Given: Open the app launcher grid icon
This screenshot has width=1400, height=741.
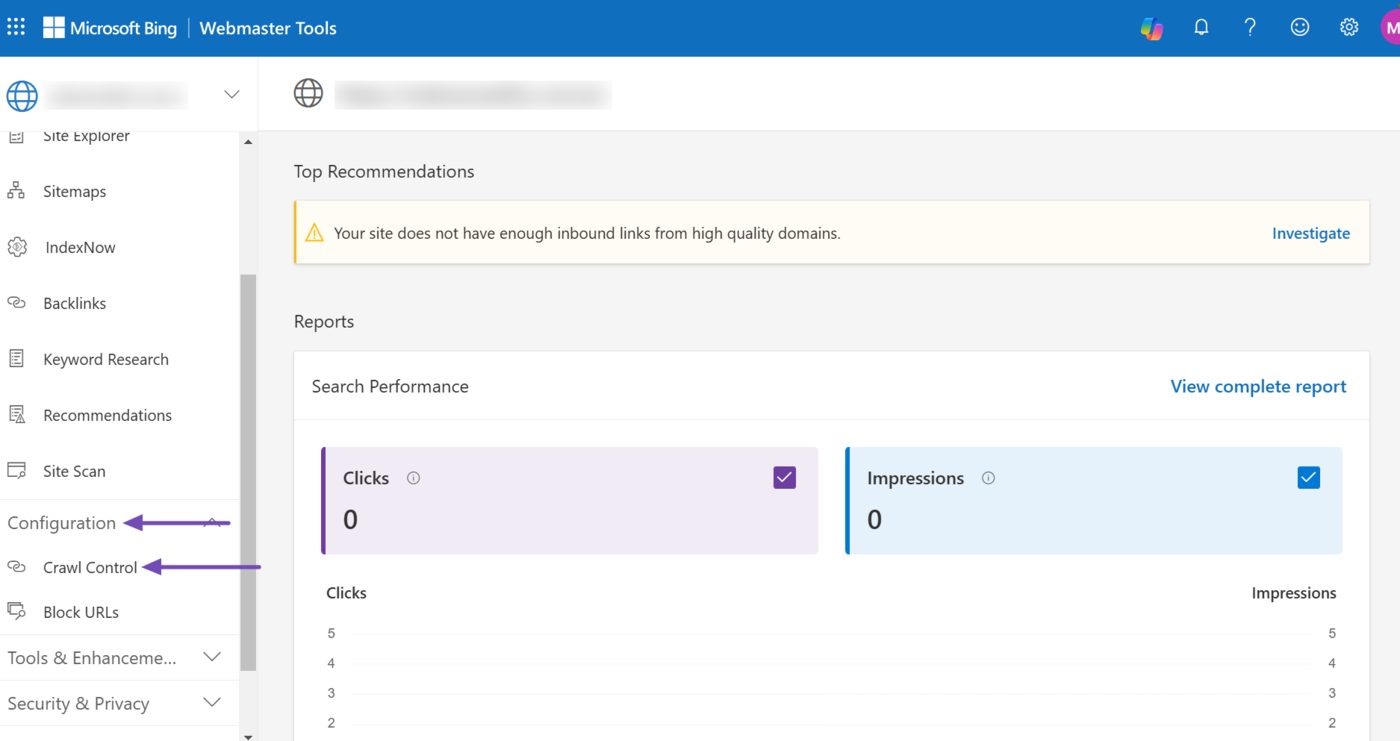Looking at the screenshot, I should 16,27.
